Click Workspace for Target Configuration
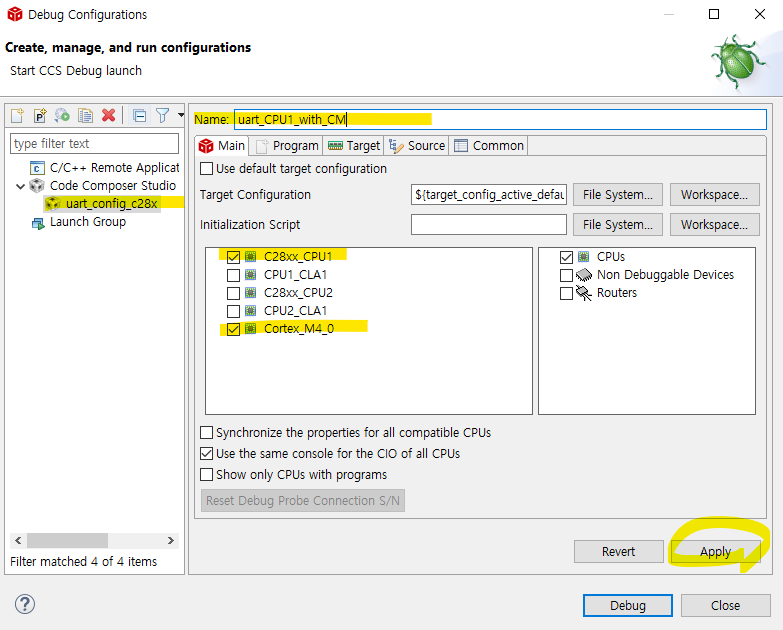This screenshot has width=783, height=630. tap(715, 195)
